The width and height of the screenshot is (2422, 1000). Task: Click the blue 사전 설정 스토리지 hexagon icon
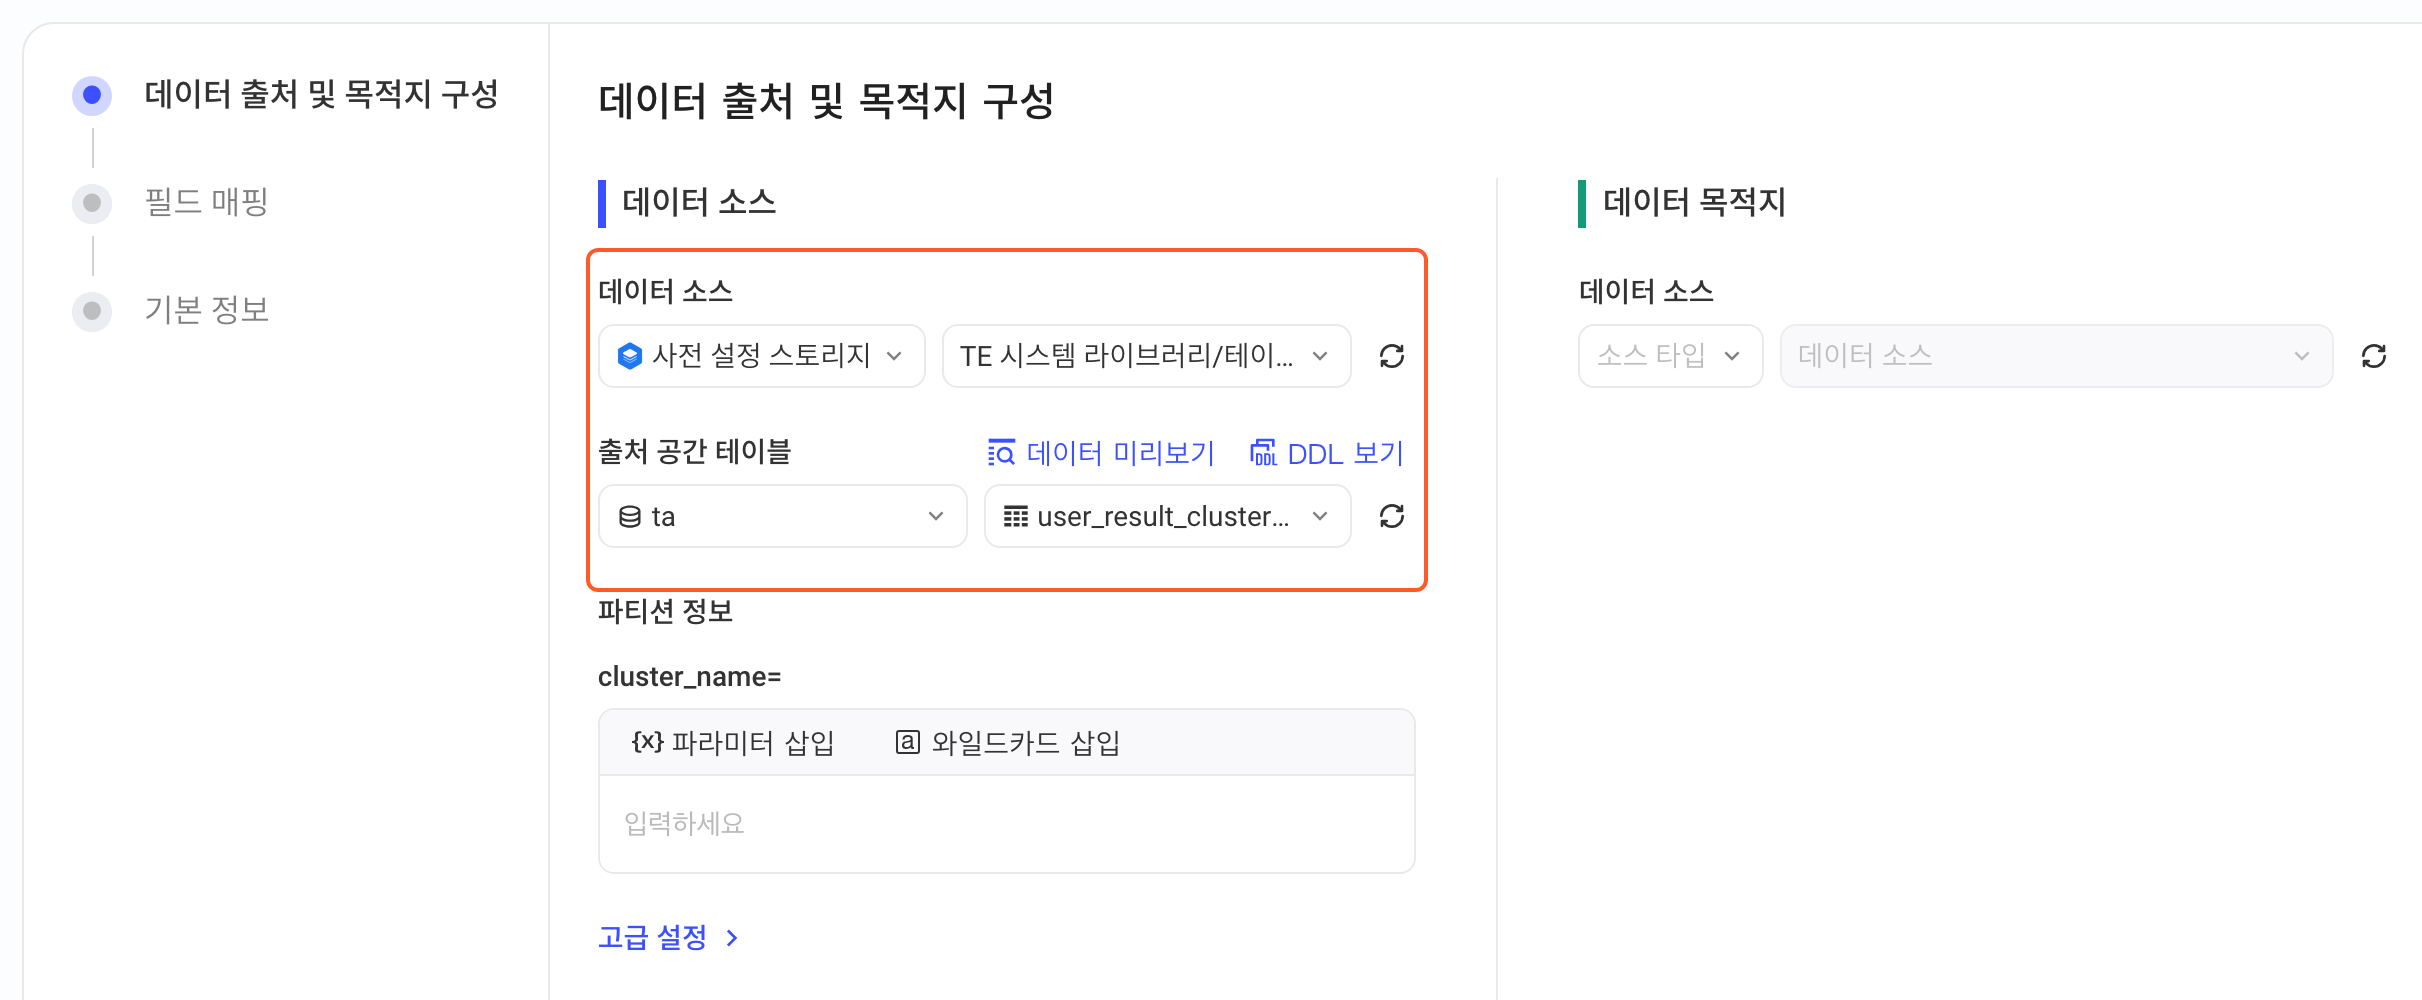(630, 356)
